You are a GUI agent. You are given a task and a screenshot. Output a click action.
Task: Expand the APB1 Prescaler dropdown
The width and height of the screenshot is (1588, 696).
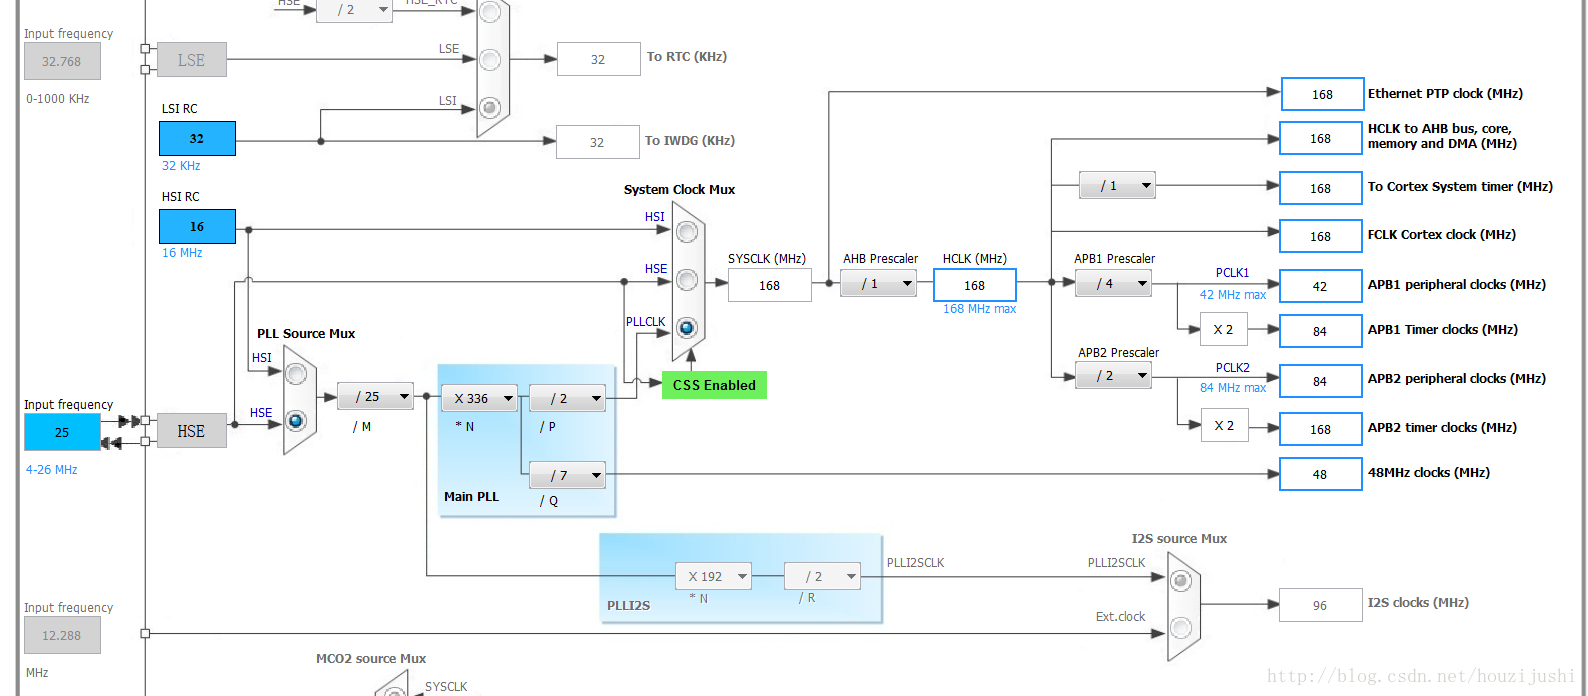pos(1113,284)
